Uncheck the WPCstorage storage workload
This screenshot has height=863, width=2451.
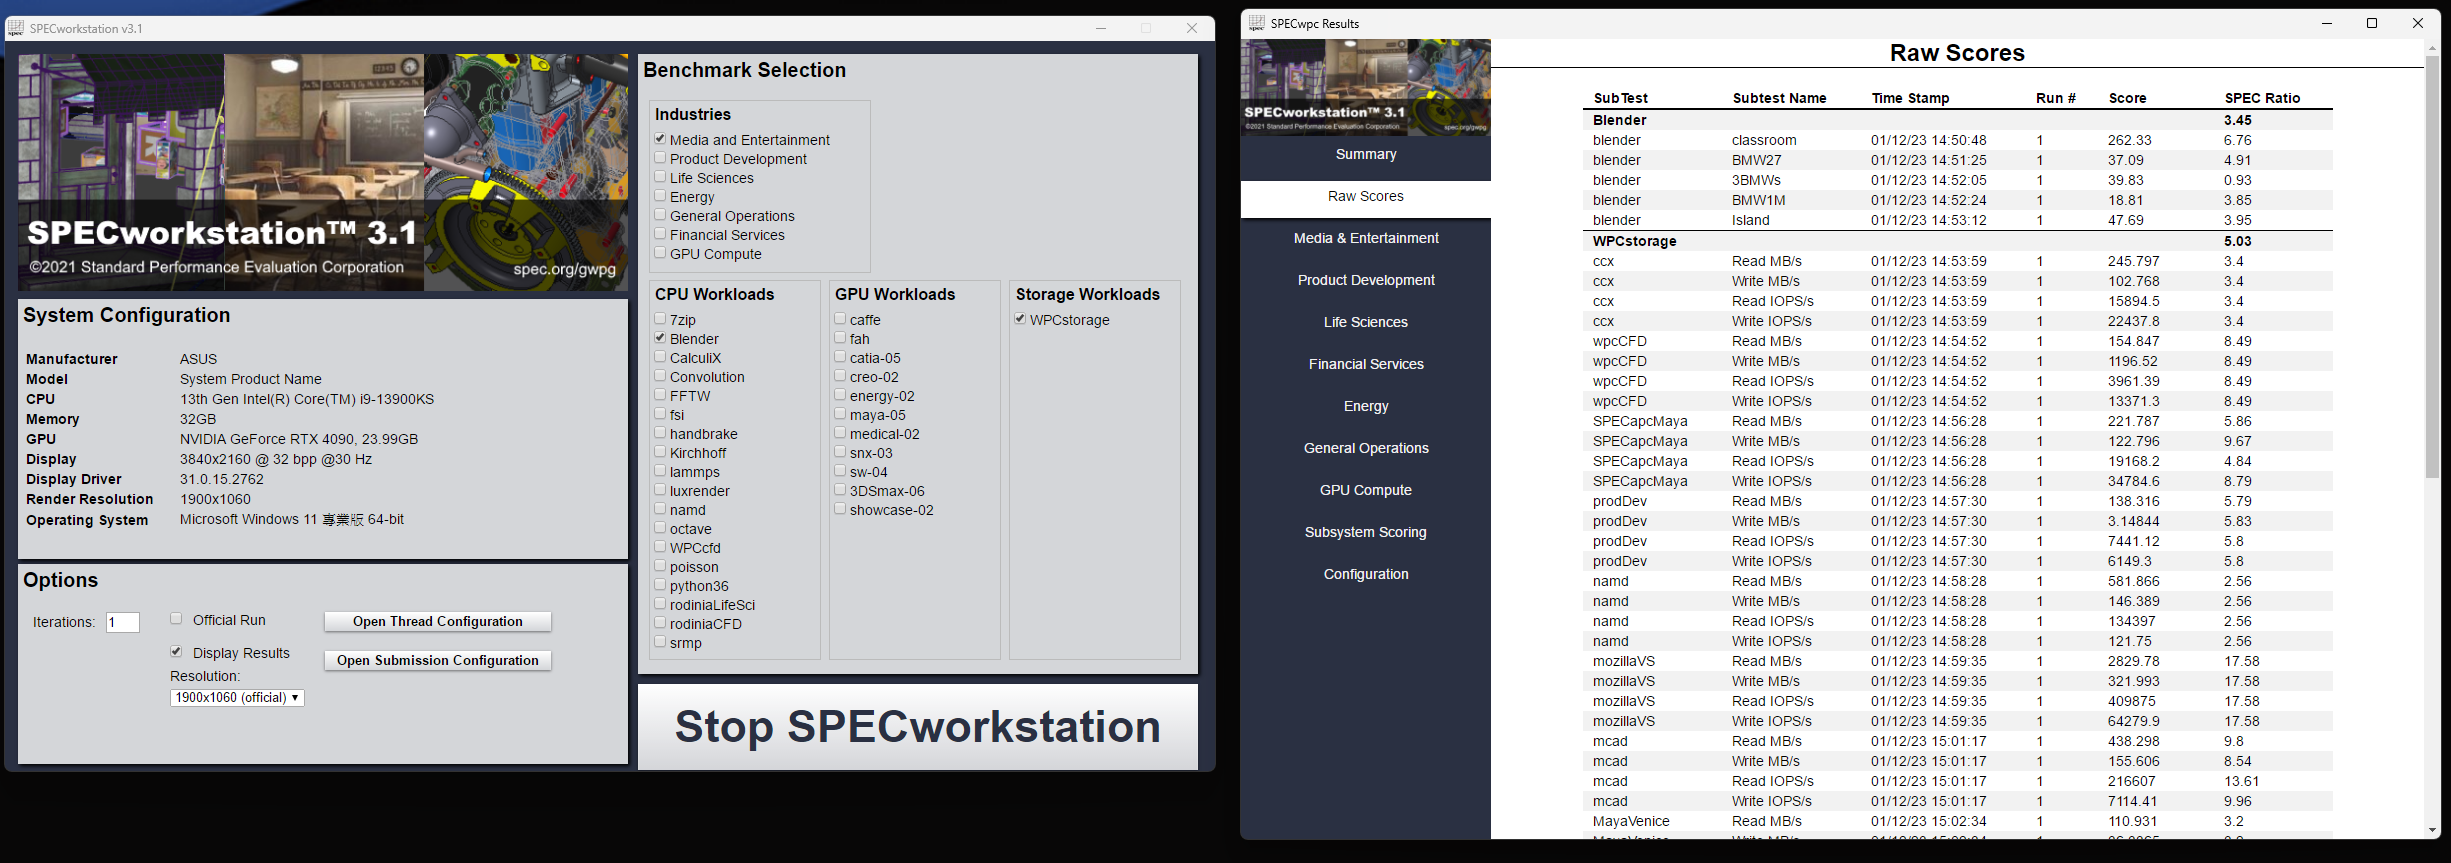[1020, 319]
